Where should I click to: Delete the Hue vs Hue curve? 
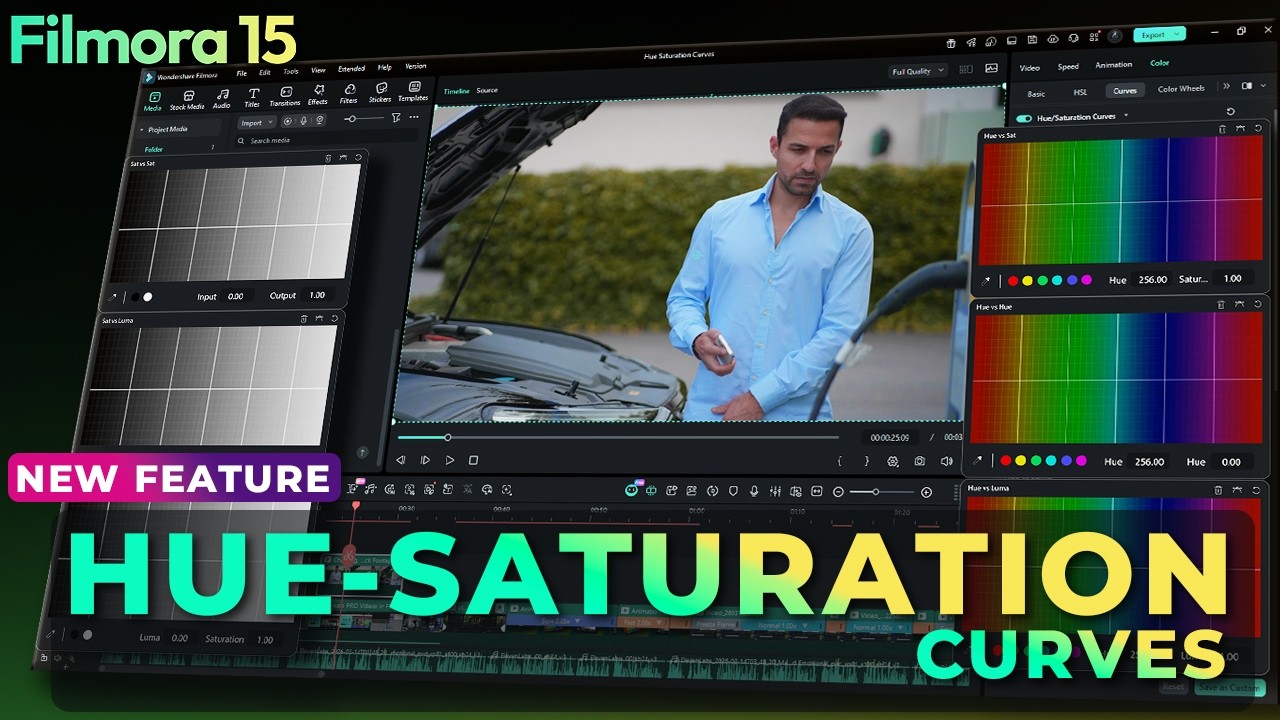(1221, 304)
